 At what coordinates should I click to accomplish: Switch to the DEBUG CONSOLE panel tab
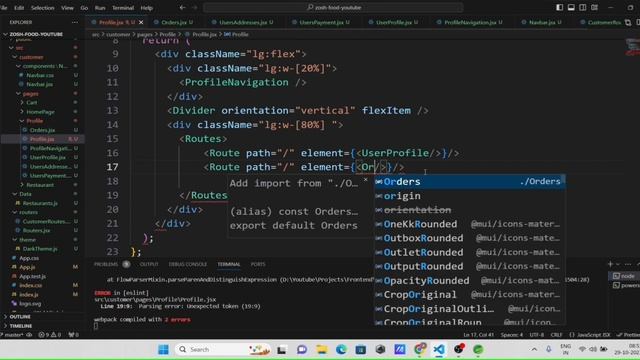(x=188, y=264)
